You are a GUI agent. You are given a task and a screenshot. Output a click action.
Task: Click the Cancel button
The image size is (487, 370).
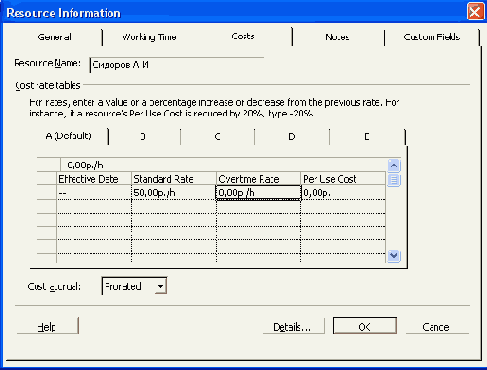point(437,326)
